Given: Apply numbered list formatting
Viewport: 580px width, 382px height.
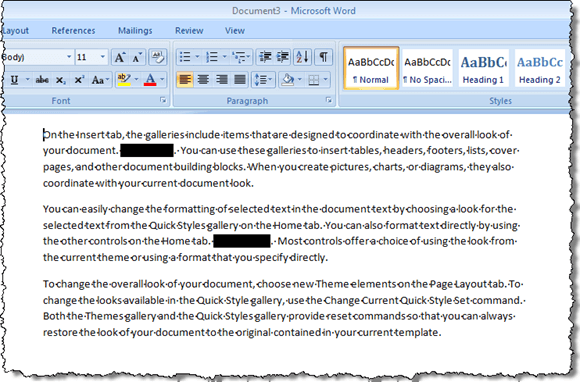Looking at the screenshot, I should pos(212,57).
